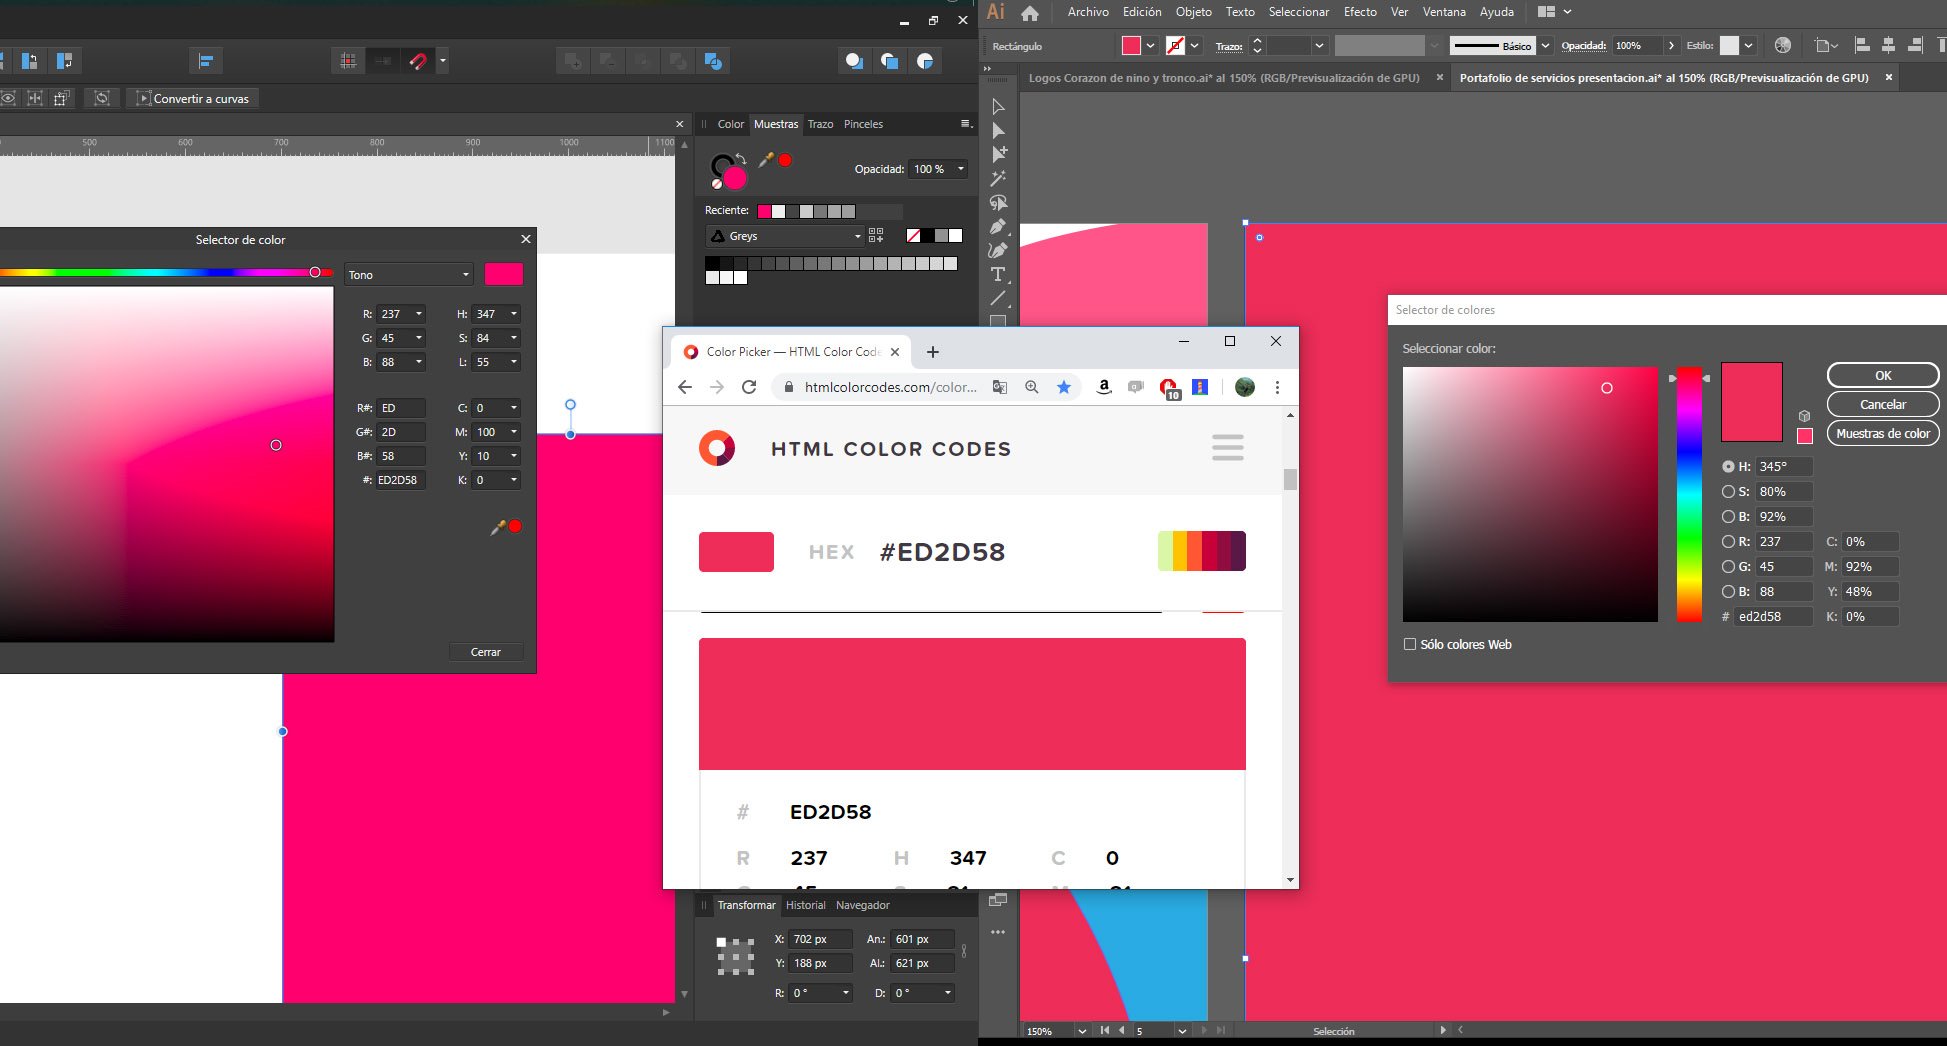Click the horizontal align left icon in Illustrator

pos(1862,45)
